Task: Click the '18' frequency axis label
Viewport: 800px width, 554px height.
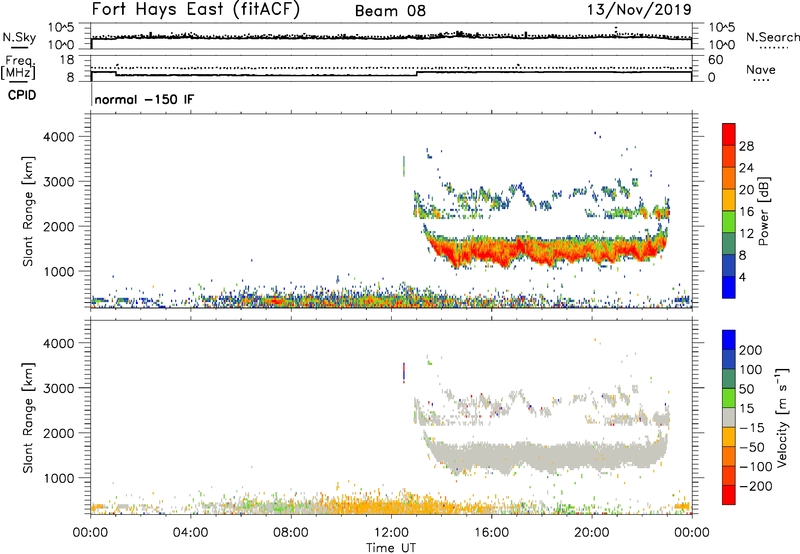Action: point(66,60)
